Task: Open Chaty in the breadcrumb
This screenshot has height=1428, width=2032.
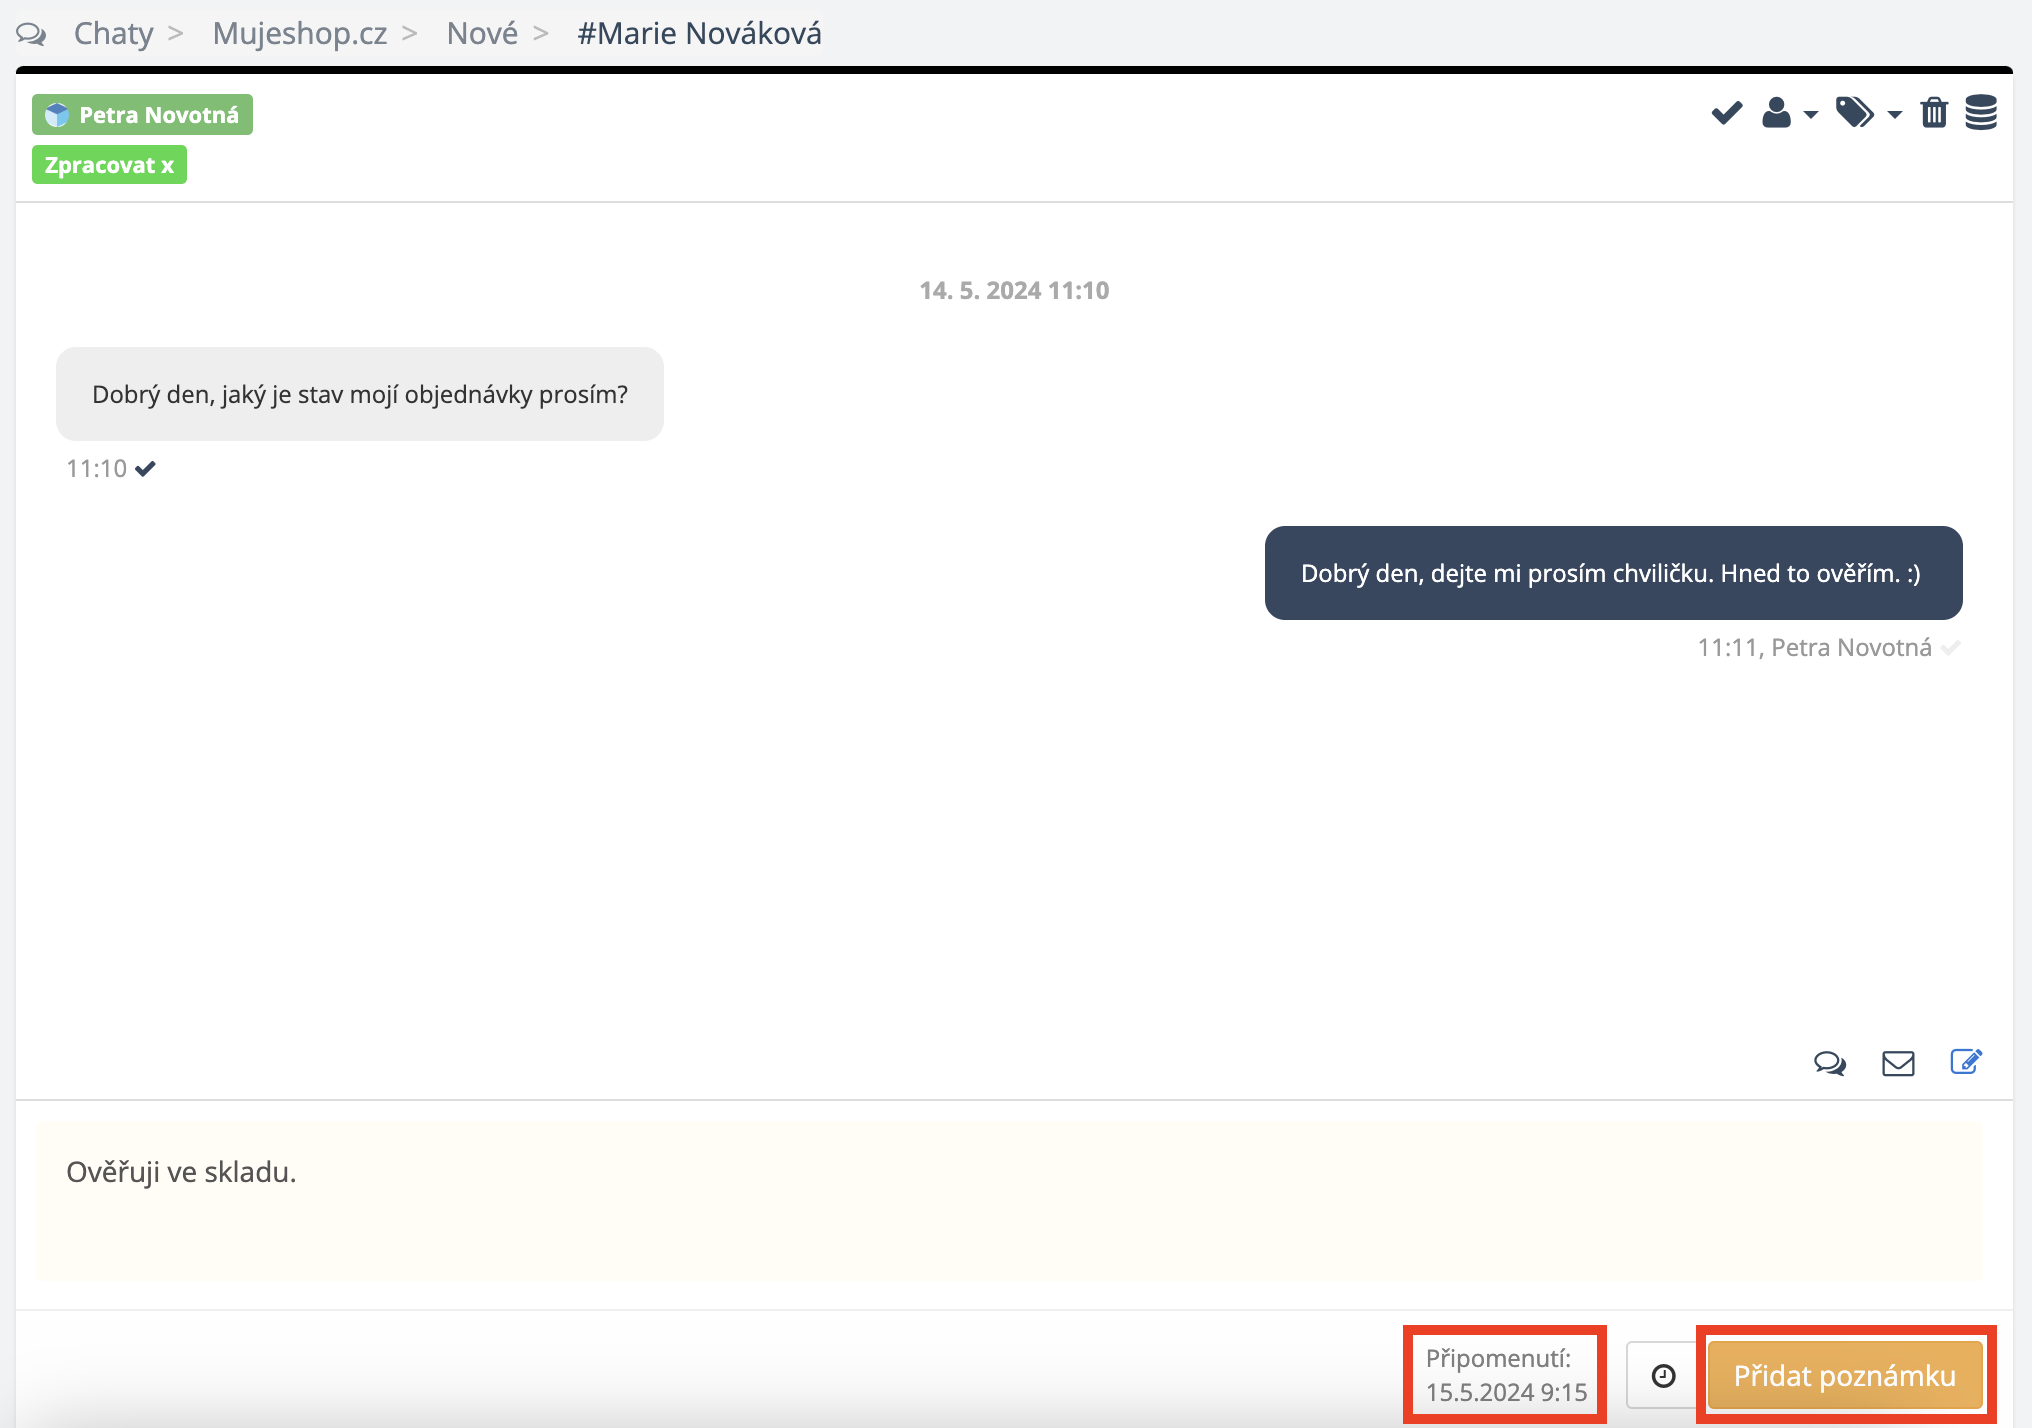Action: 113,33
